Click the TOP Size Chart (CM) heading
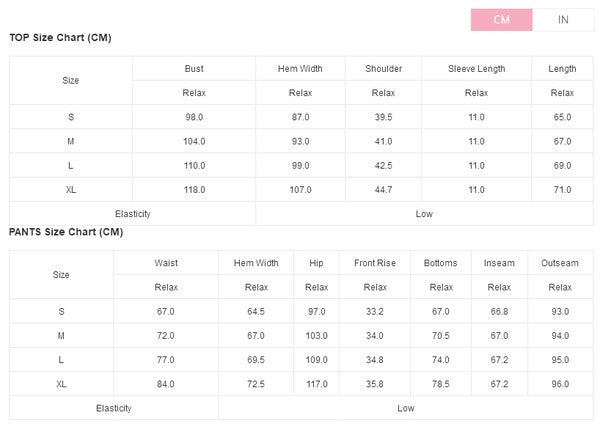Image resolution: width=600 pixels, height=429 pixels. coord(60,38)
